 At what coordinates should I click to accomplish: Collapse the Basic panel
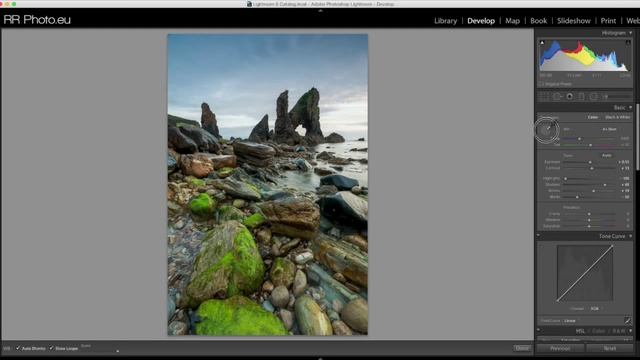631,107
